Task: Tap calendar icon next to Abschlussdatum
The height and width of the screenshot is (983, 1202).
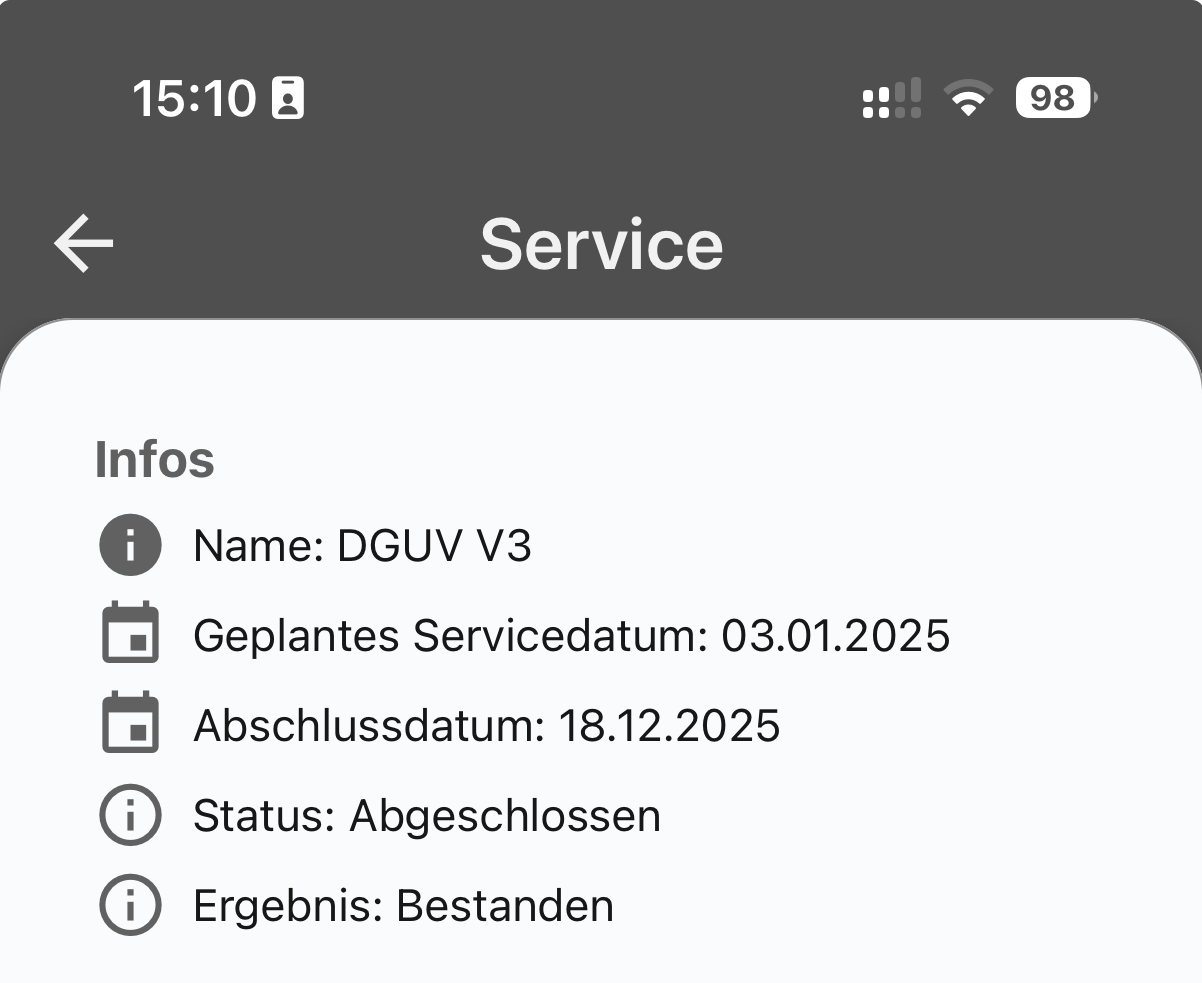Action: tap(130, 723)
